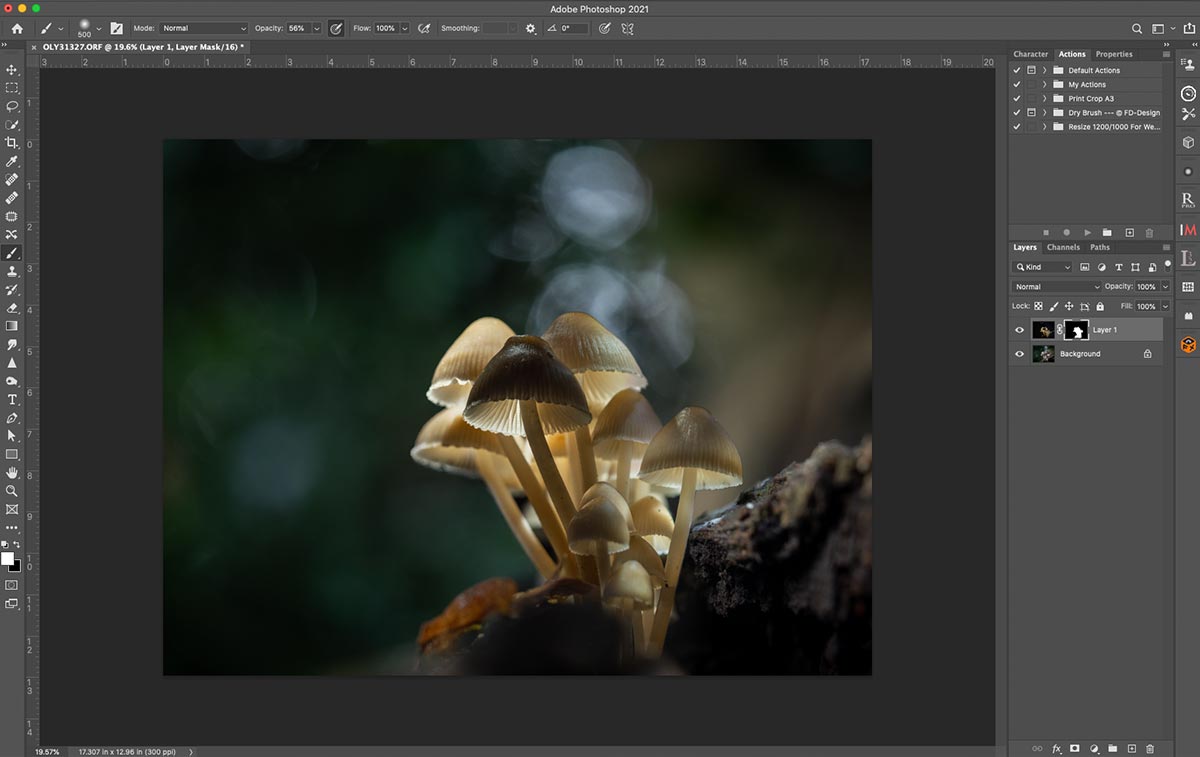Image resolution: width=1200 pixels, height=757 pixels.
Task: Expand the My Actions folder
Action: tap(1045, 85)
